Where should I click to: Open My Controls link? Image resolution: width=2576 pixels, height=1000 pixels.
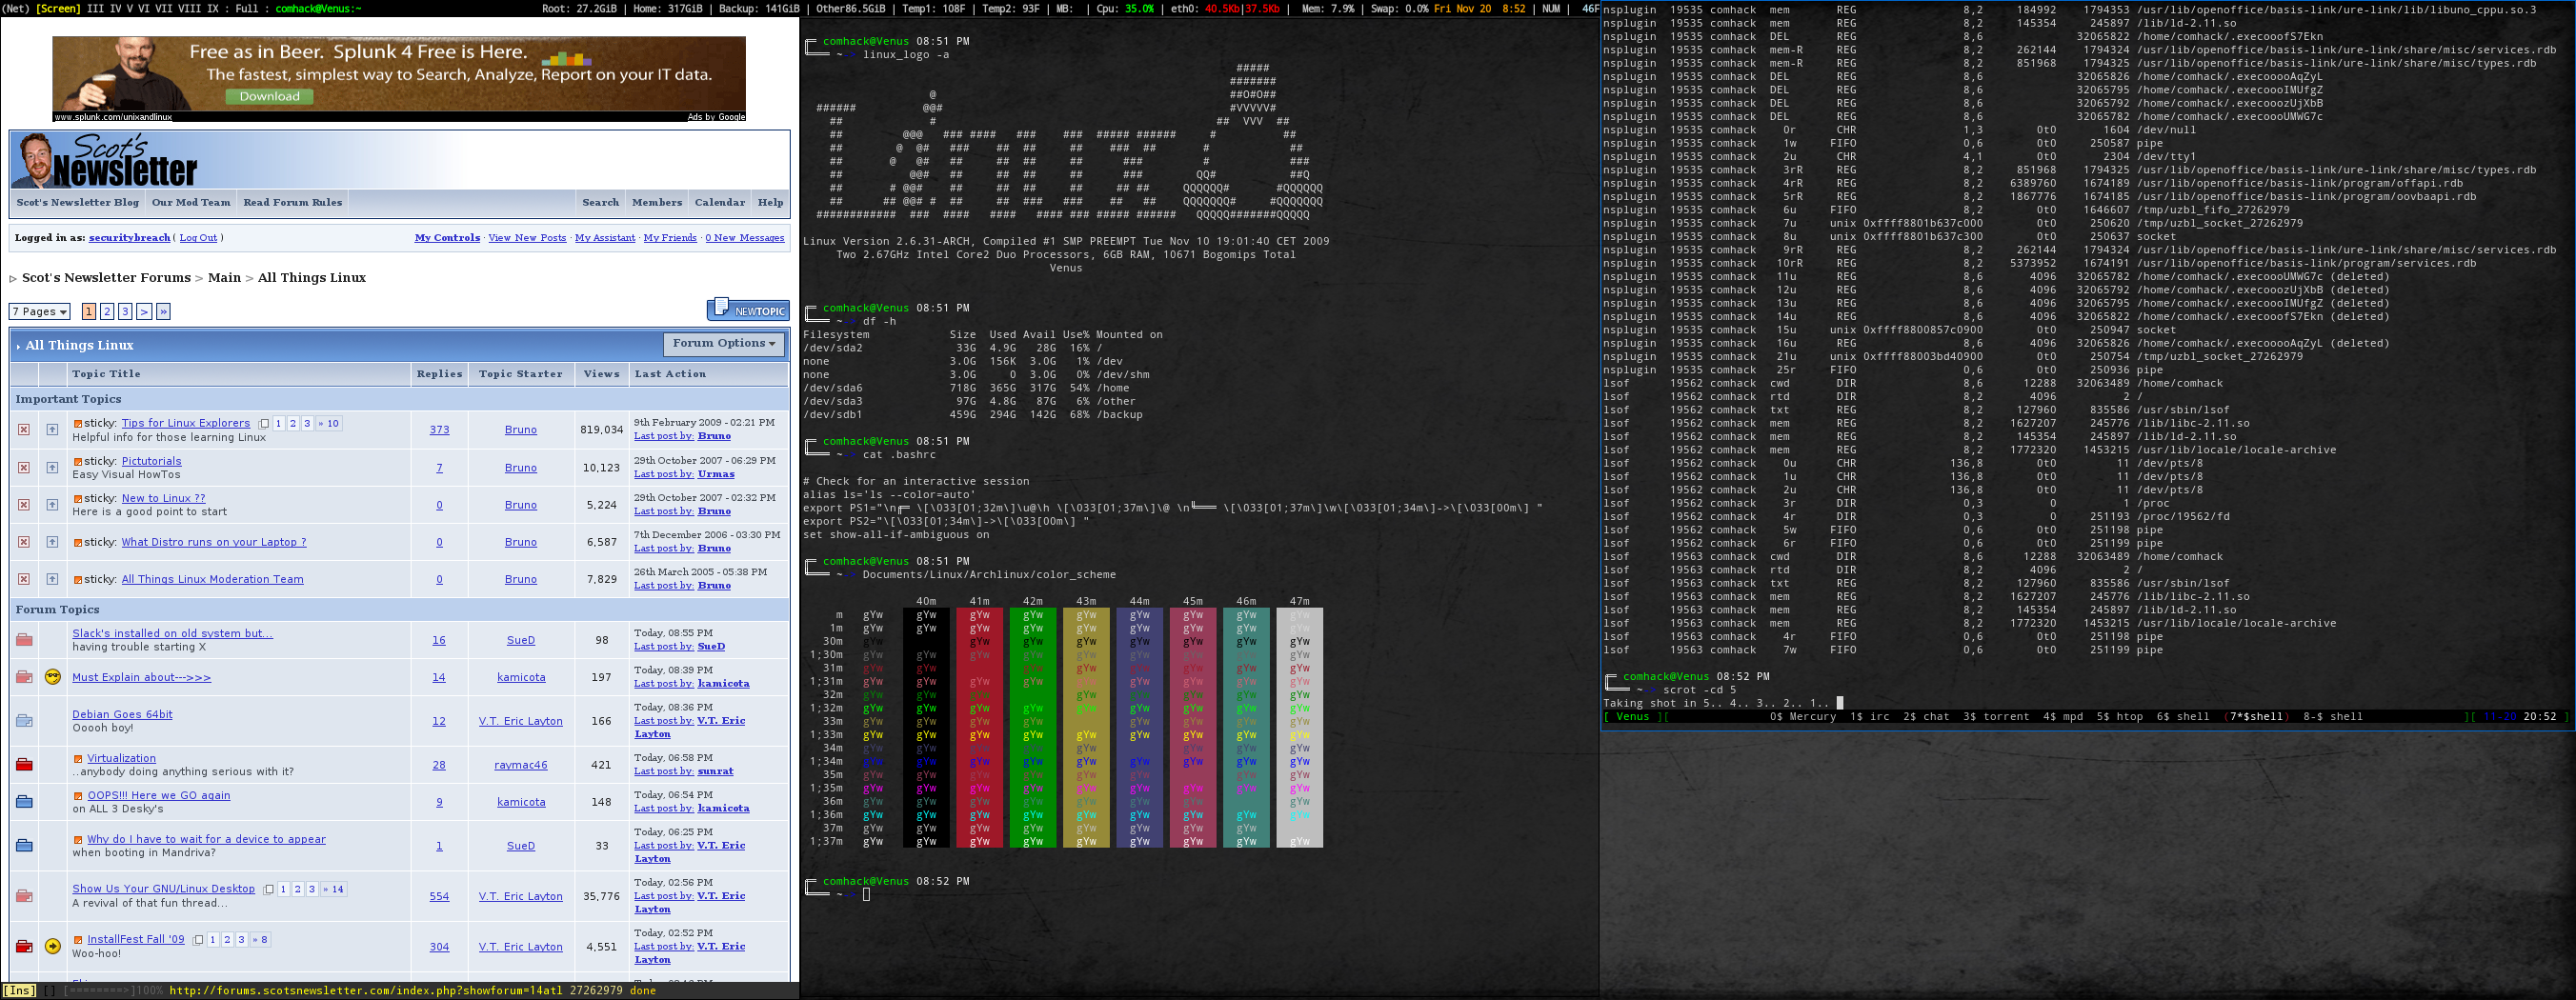[447, 238]
